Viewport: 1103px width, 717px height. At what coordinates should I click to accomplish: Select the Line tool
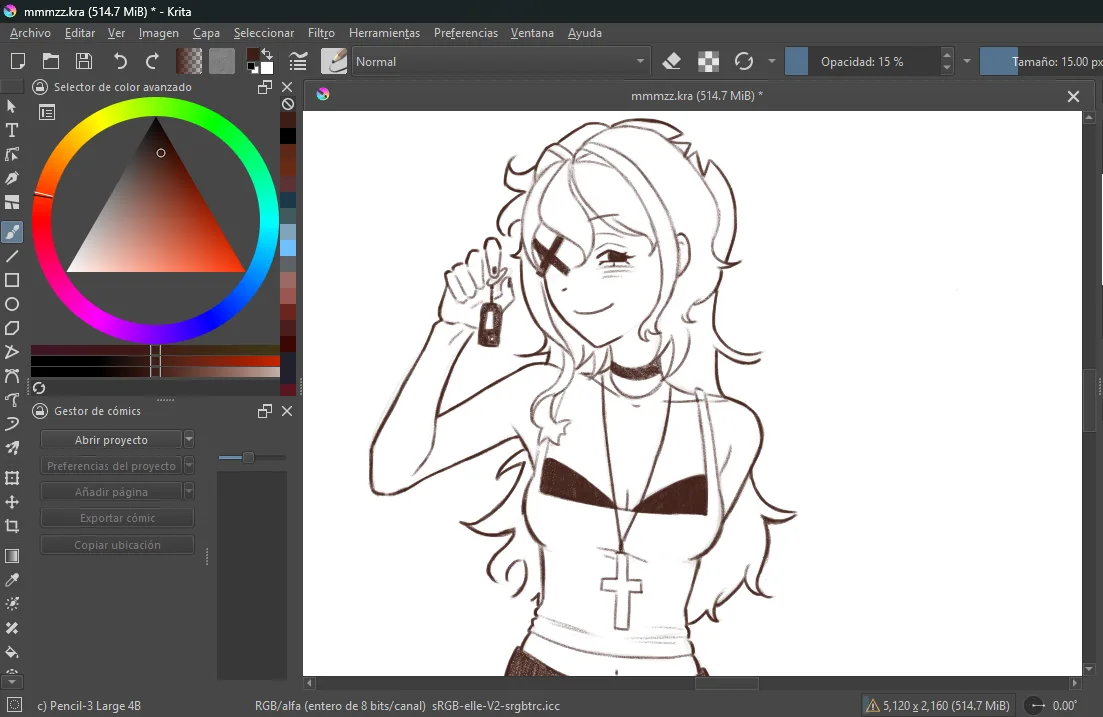pyautogui.click(x=11, y=256)
